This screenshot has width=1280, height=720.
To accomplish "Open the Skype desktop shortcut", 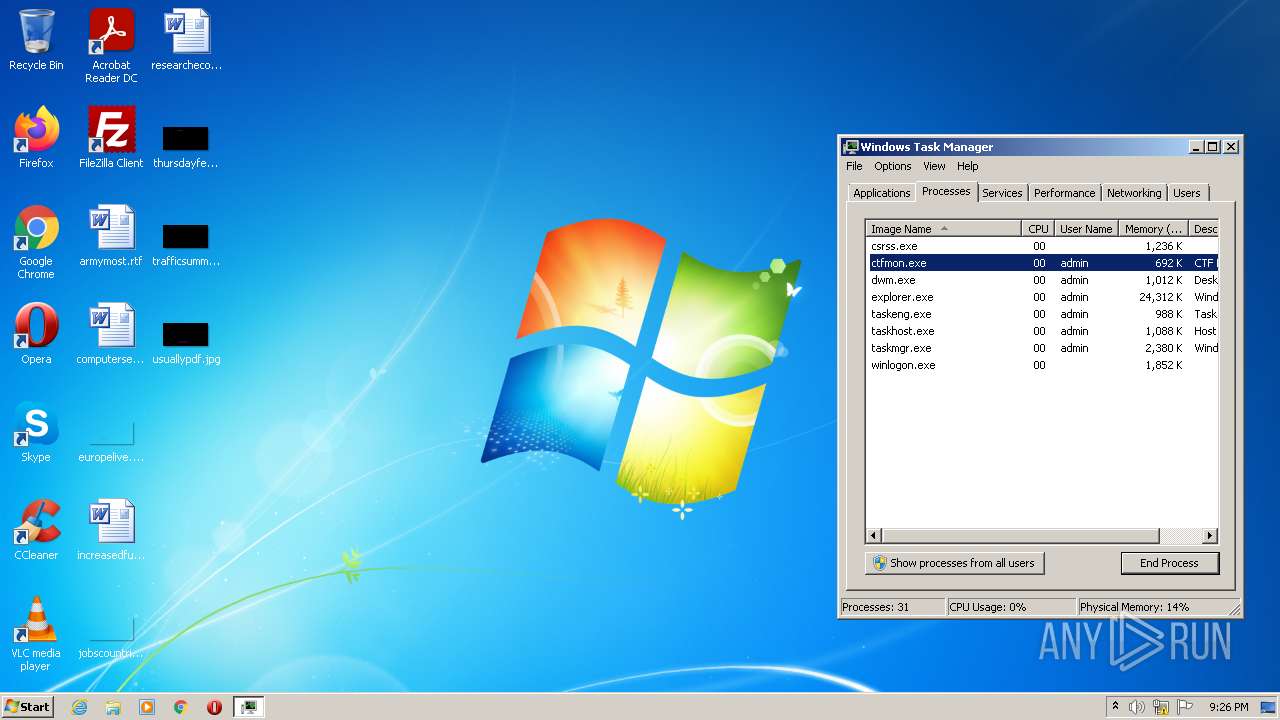I will tap(36, 432).
